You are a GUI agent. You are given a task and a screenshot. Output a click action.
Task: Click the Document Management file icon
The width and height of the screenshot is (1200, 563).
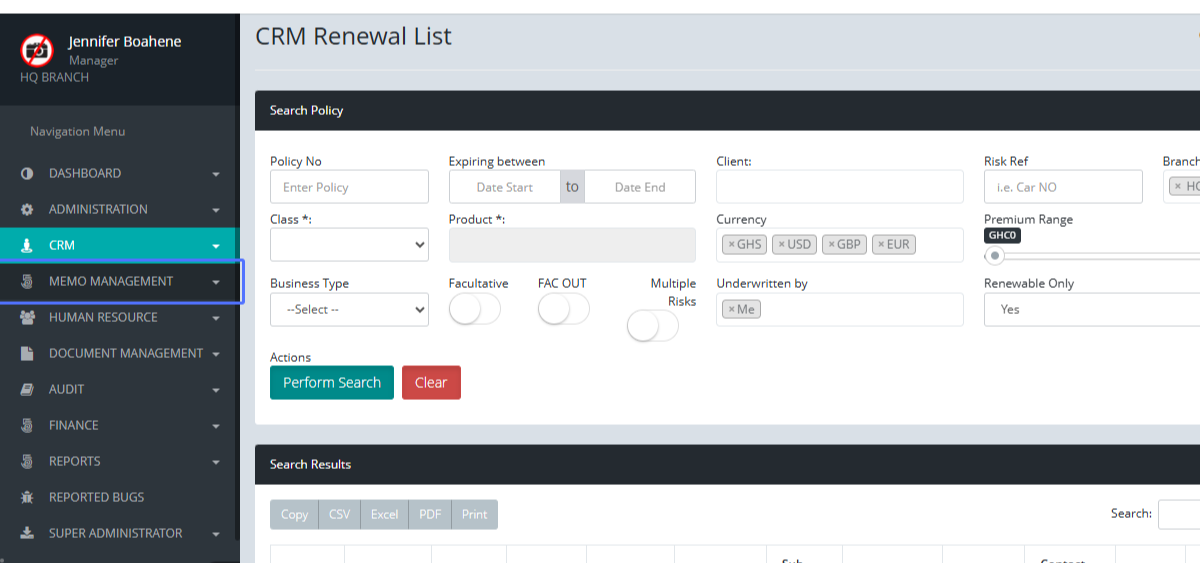tap(27, 354)
